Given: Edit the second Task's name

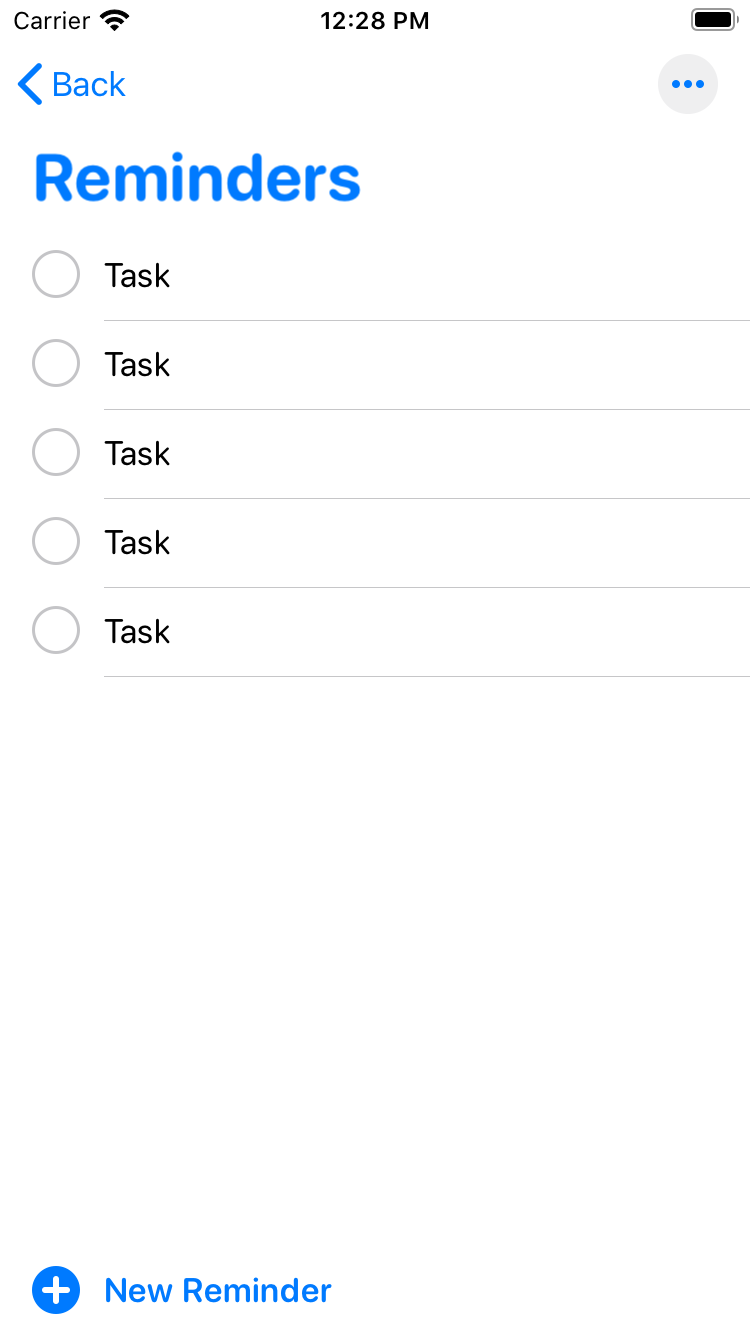Looking at the screenshot, I should (137, 364).
